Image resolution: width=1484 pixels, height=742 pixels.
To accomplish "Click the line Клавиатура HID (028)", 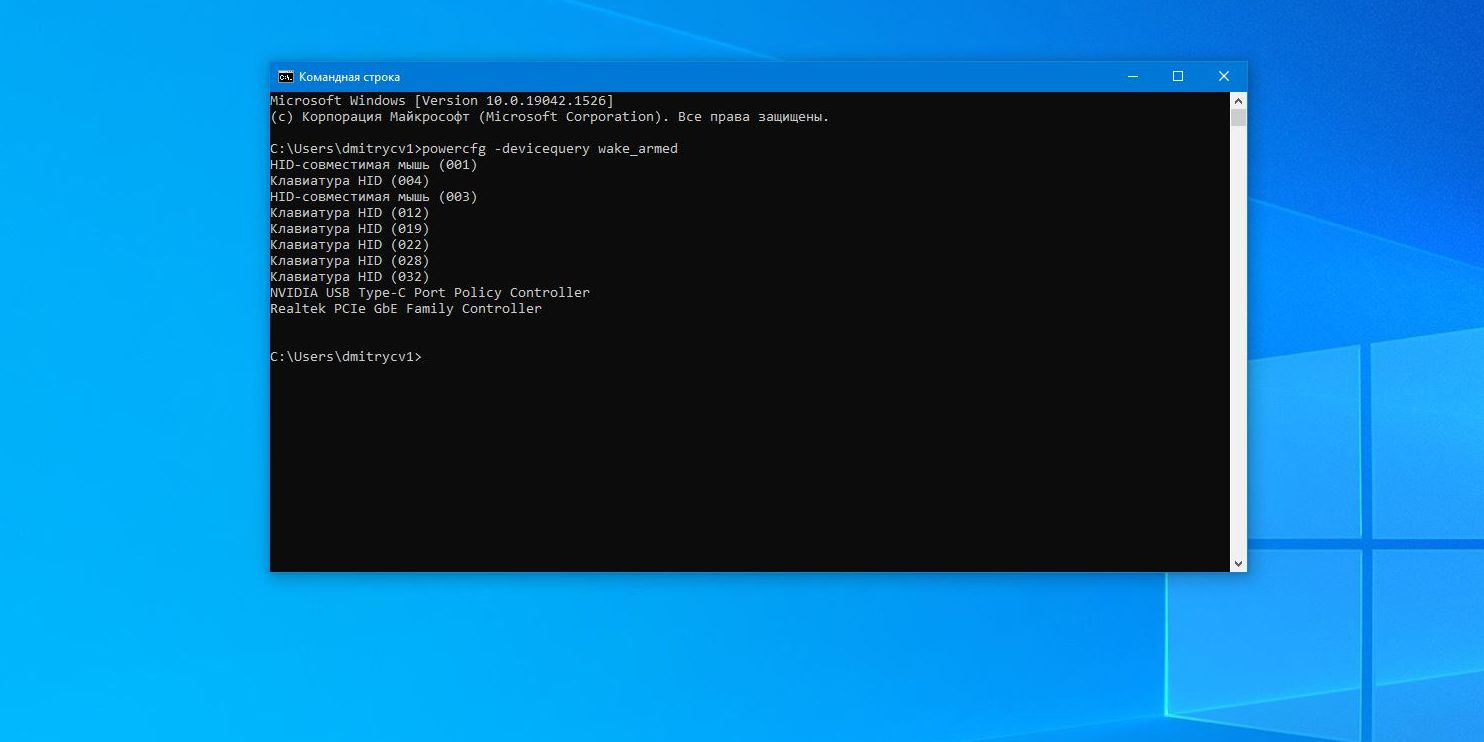I will click(x=350, y=261).
